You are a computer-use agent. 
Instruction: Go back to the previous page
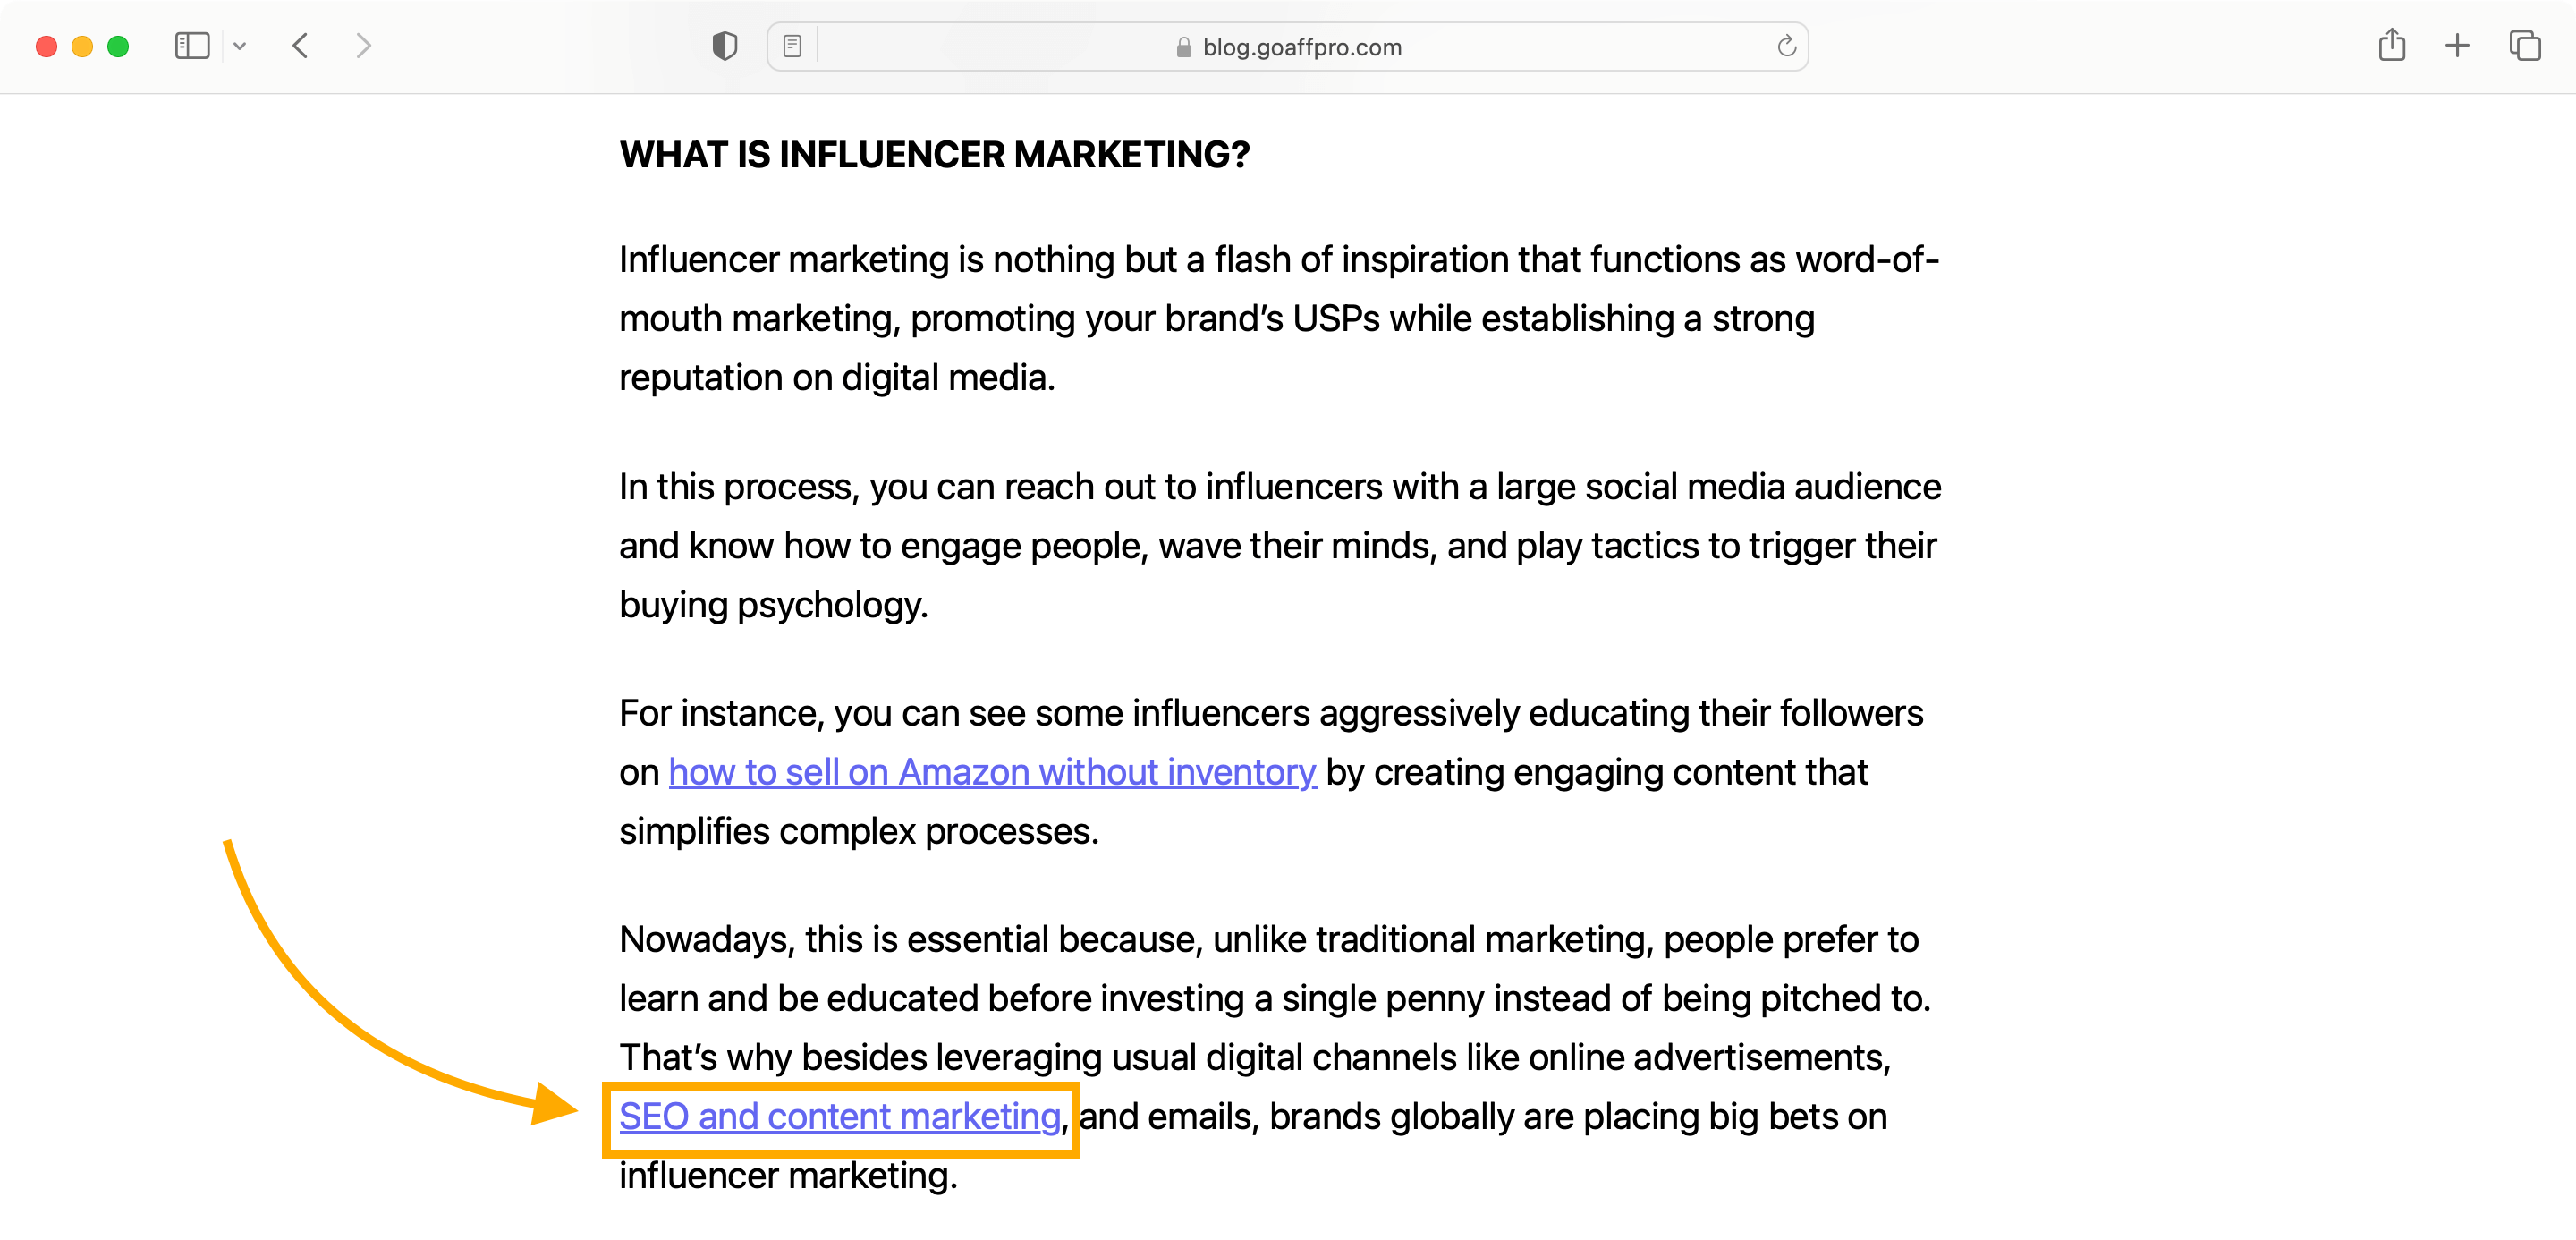(x=300, y=46)
